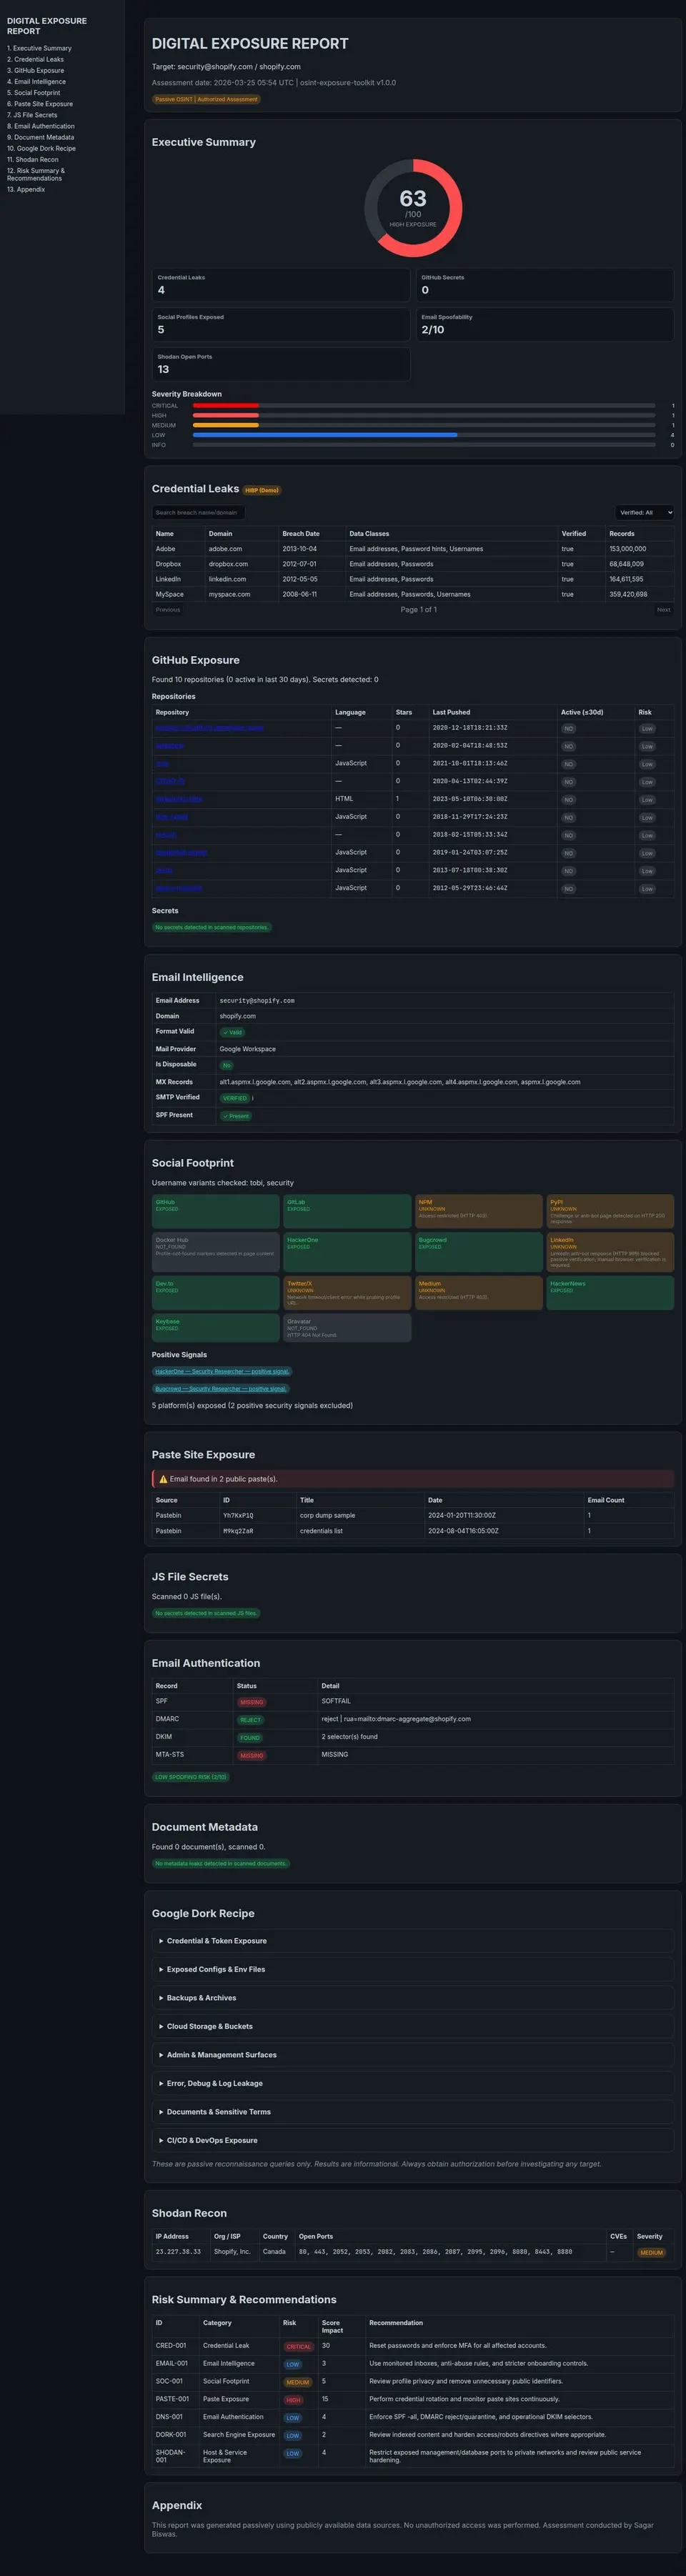
Task: Go to Previous page of credential leaks
Action: click(x=168, y=609)
